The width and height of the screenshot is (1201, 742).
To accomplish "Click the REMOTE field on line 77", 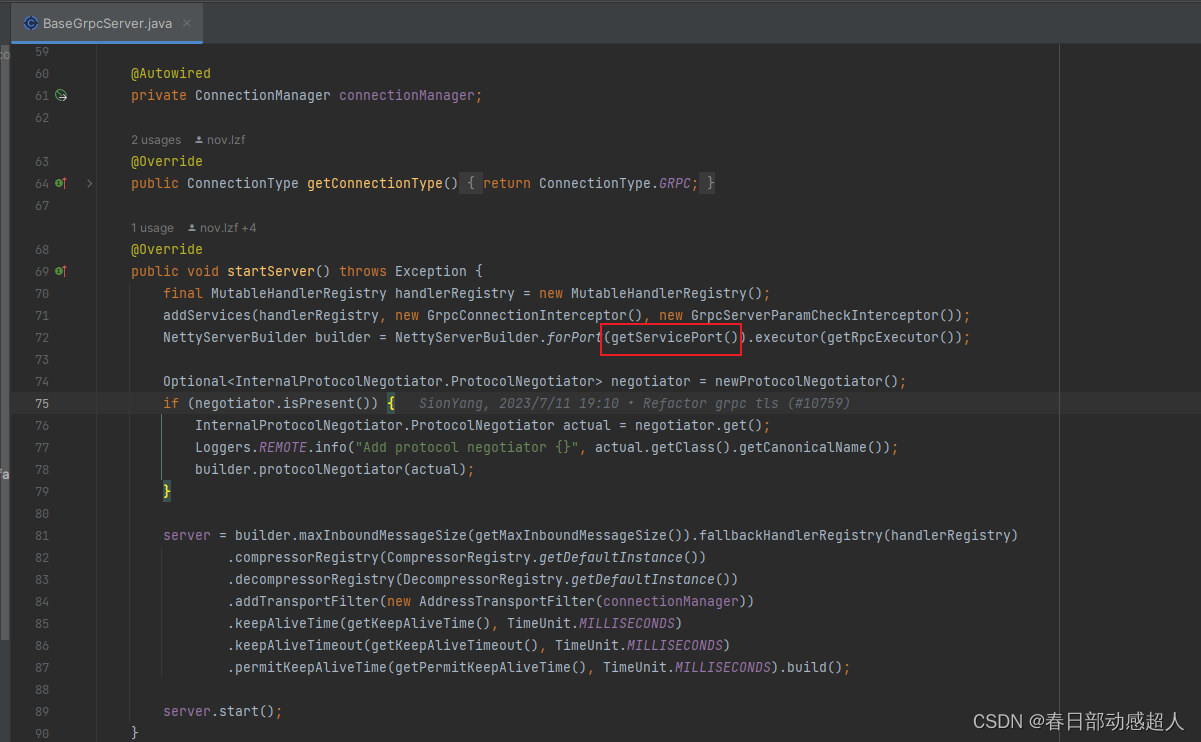I will (283, 448).
